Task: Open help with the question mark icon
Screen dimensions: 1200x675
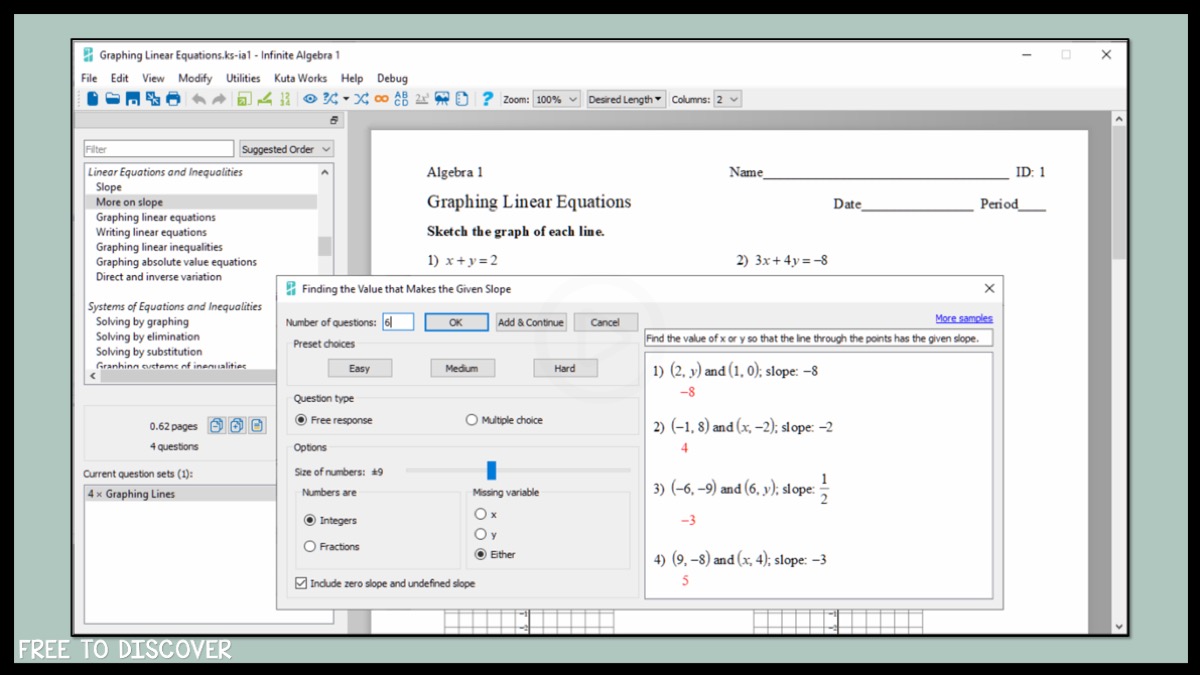Action: tap(487, 99)
